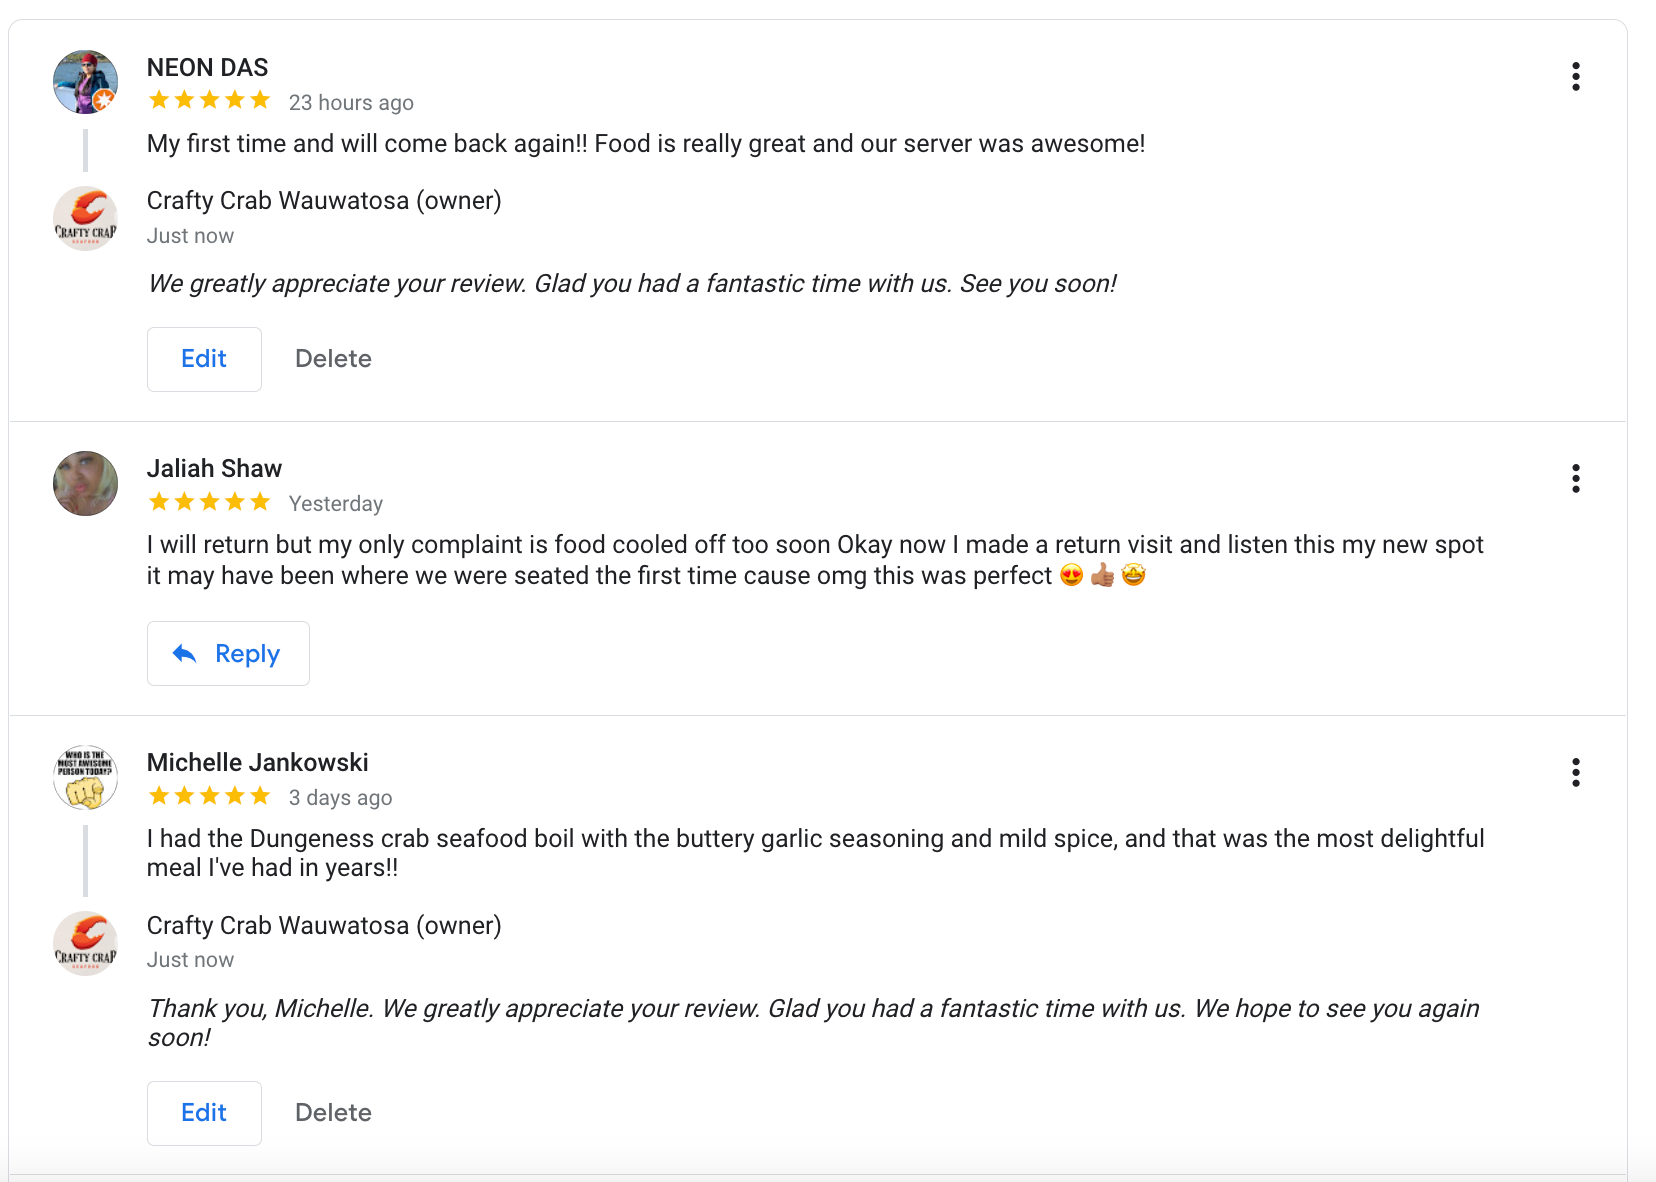Open Jaliah Shaw reviewer name link
This screenshot has width=1656, height=1182.
214,468
